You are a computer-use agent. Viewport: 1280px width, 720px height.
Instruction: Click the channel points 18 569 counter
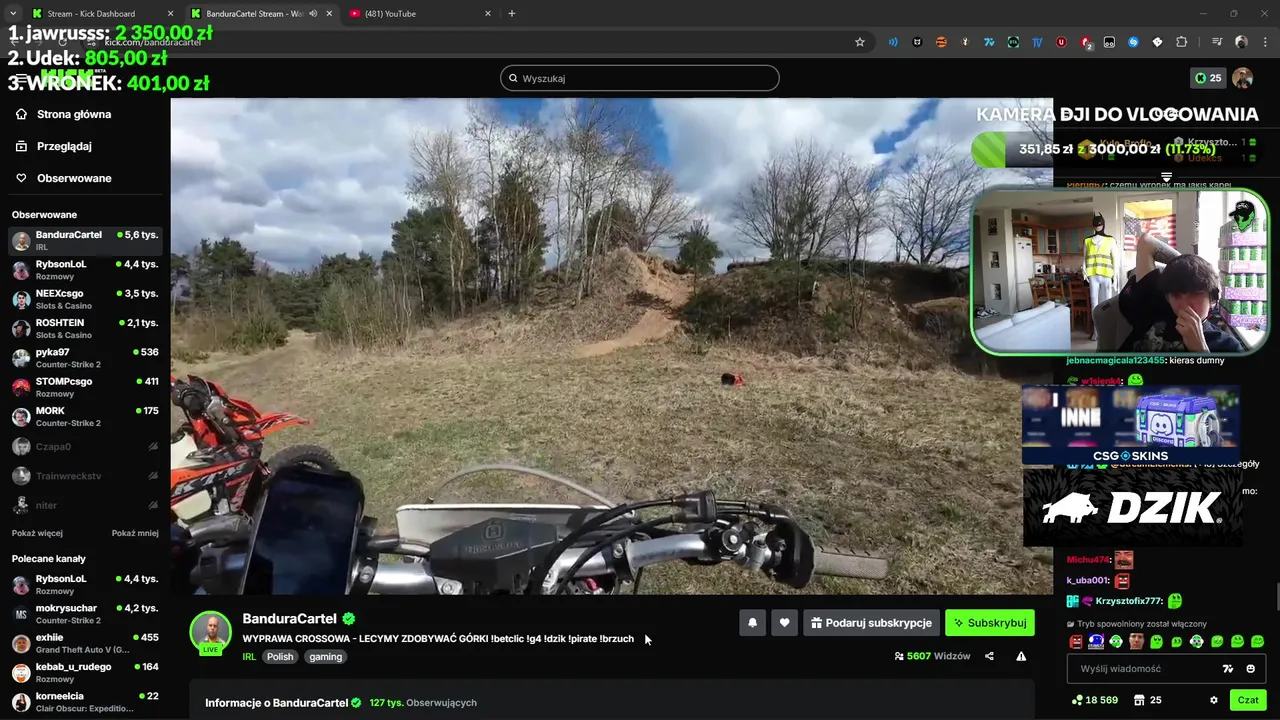[1094, 700]
